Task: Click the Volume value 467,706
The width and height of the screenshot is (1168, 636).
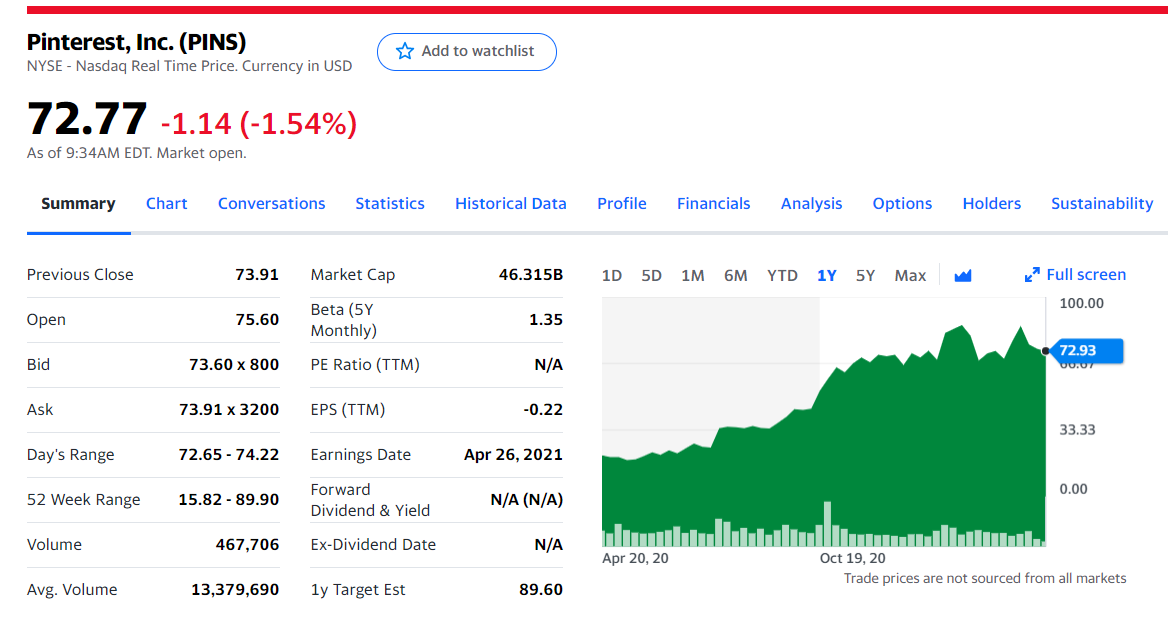Action: click(247, 544)
